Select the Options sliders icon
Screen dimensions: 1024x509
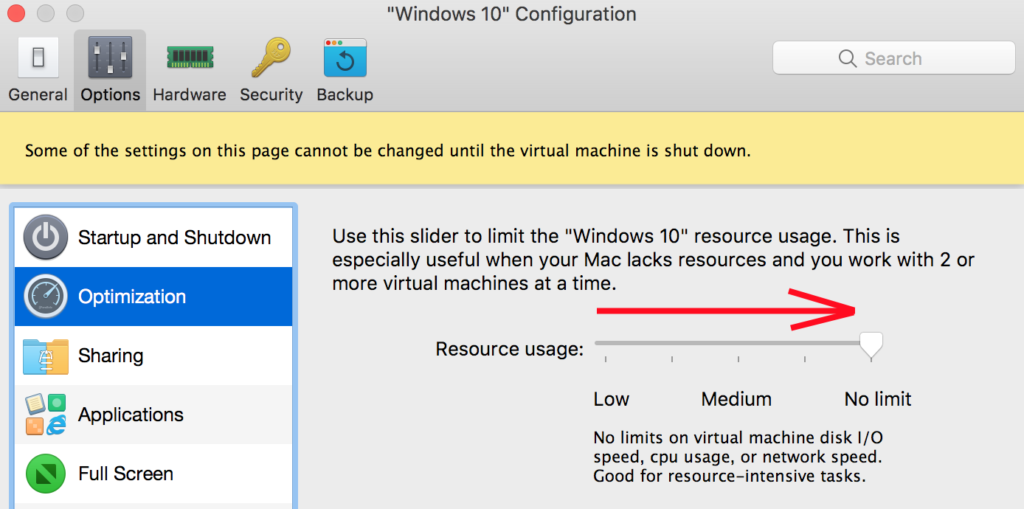(110, 57)
